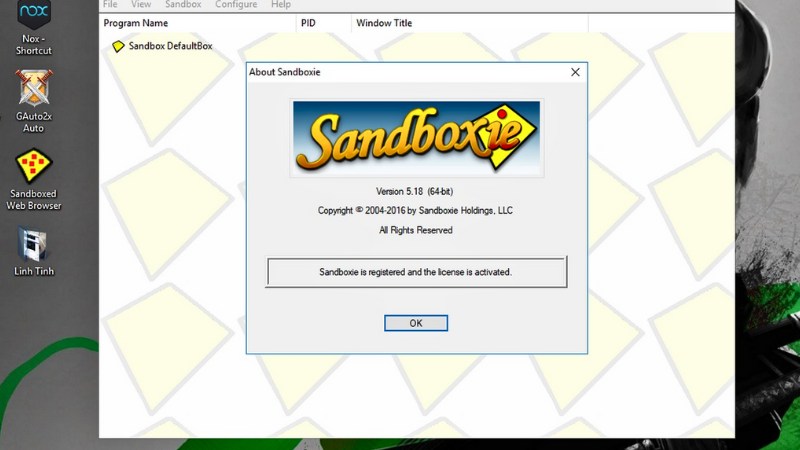The width and height of the screenshot is (800, 450).
Task: Select the Nox Shortcut desktop icon
Action: coord(34,28)
